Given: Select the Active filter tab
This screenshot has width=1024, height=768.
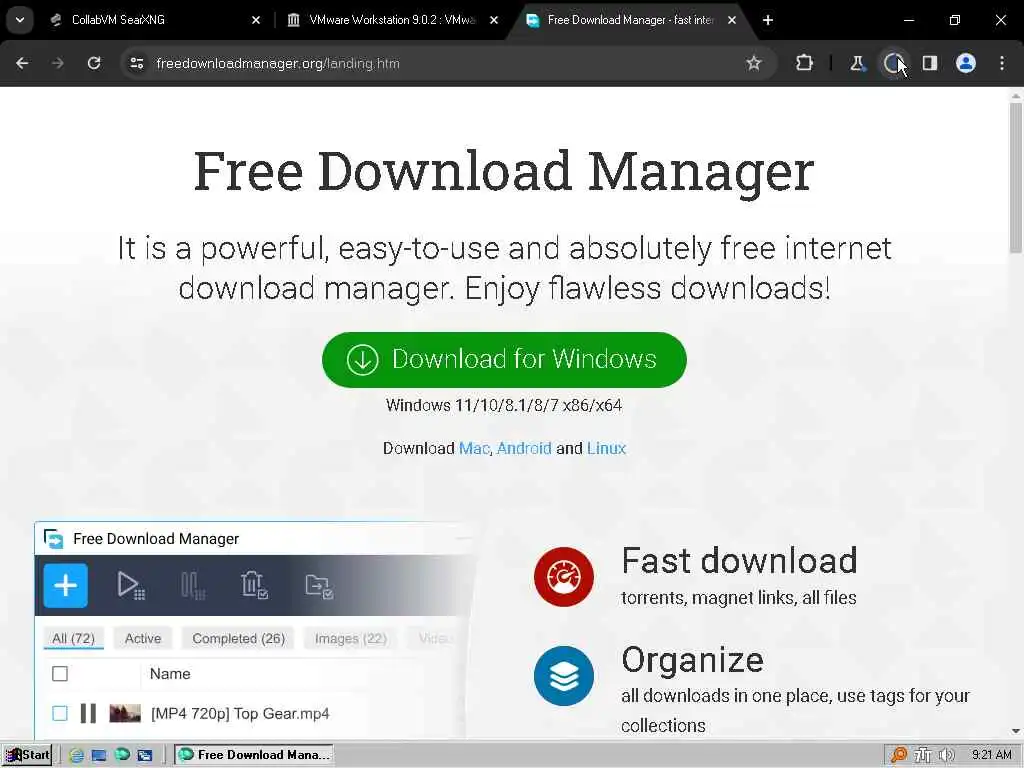Looking at the screenshot, I should 143,638.
